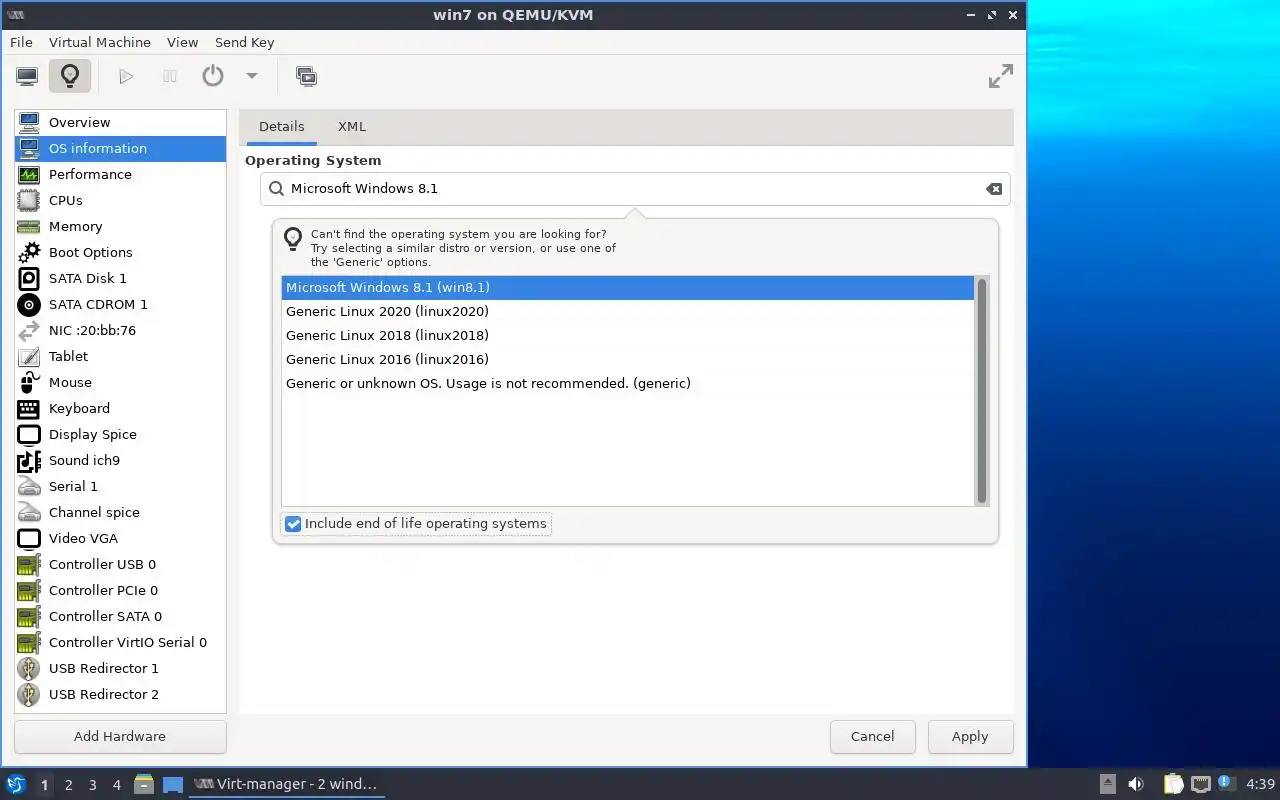Select Controller USB 0

pyautogui.click(x=120, y=564)
